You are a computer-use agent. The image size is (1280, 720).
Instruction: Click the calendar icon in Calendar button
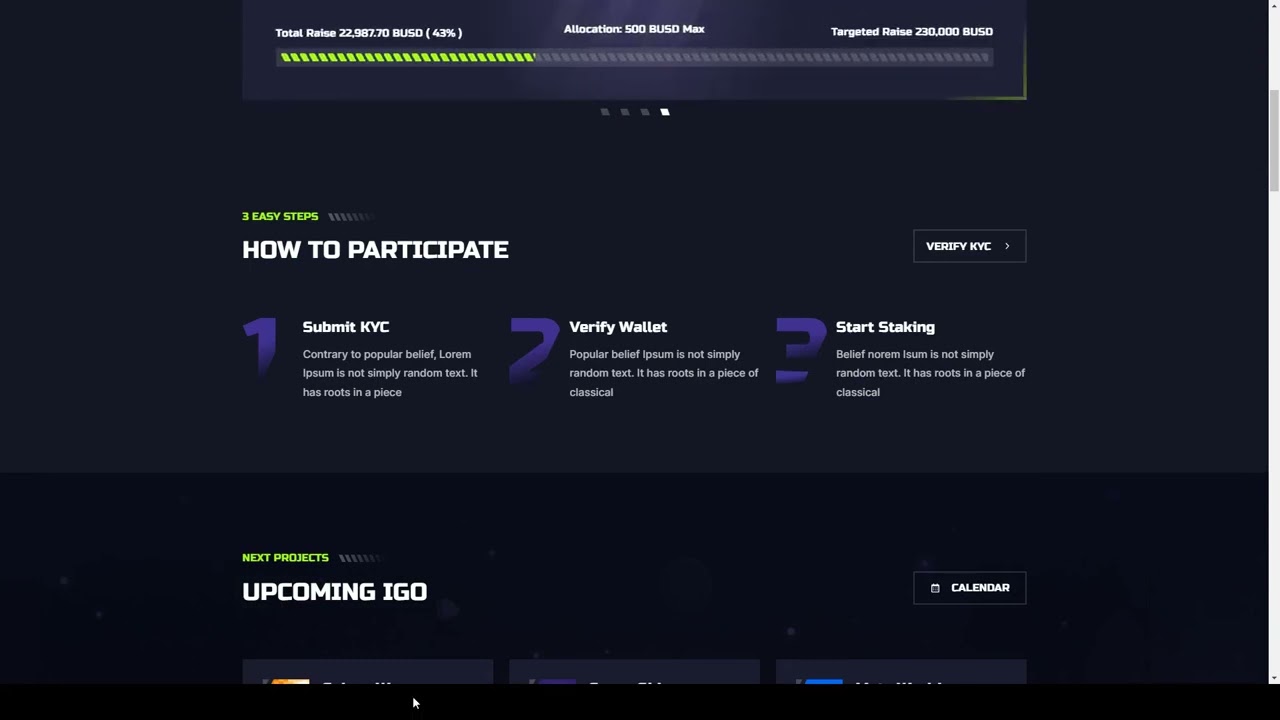click(x=935, y=588)
